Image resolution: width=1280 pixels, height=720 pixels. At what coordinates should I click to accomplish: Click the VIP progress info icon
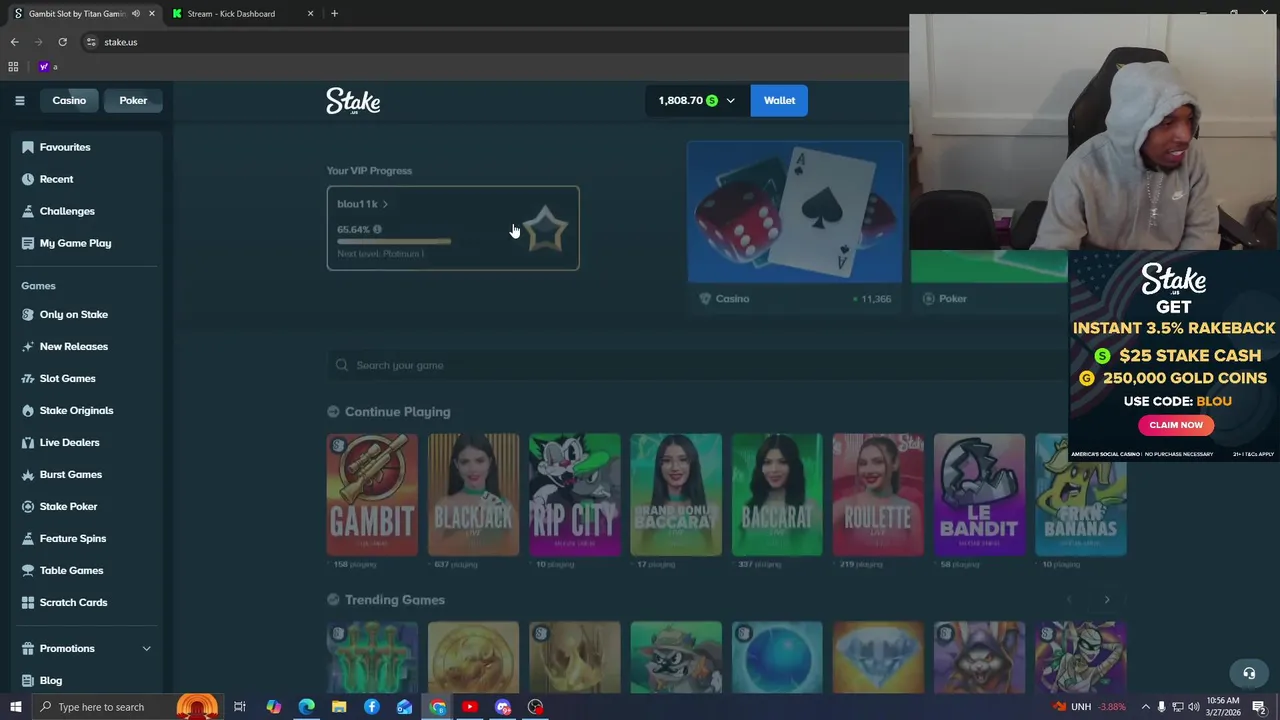(x=377, y=229)
